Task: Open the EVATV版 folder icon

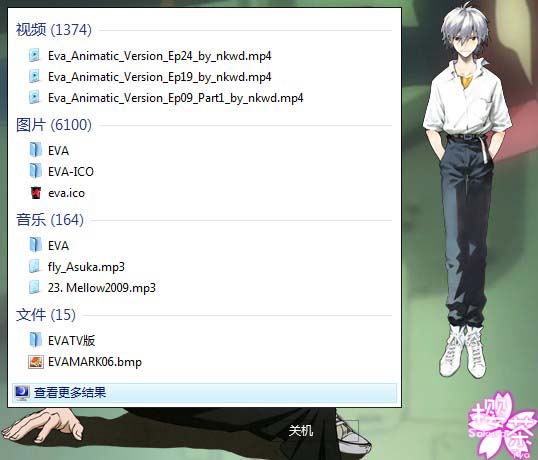Action: (35, 340)
